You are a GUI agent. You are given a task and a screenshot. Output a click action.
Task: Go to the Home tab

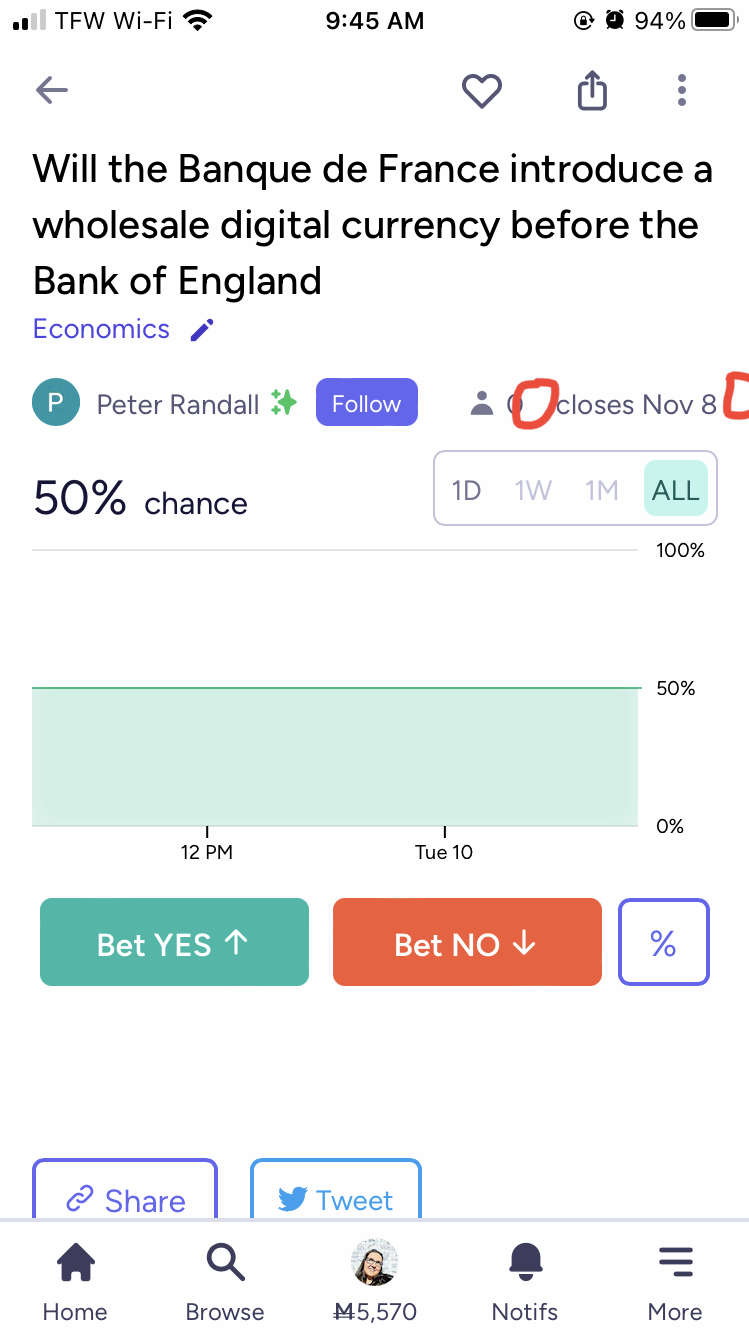pyautogui.click(x=75, y=1282)
